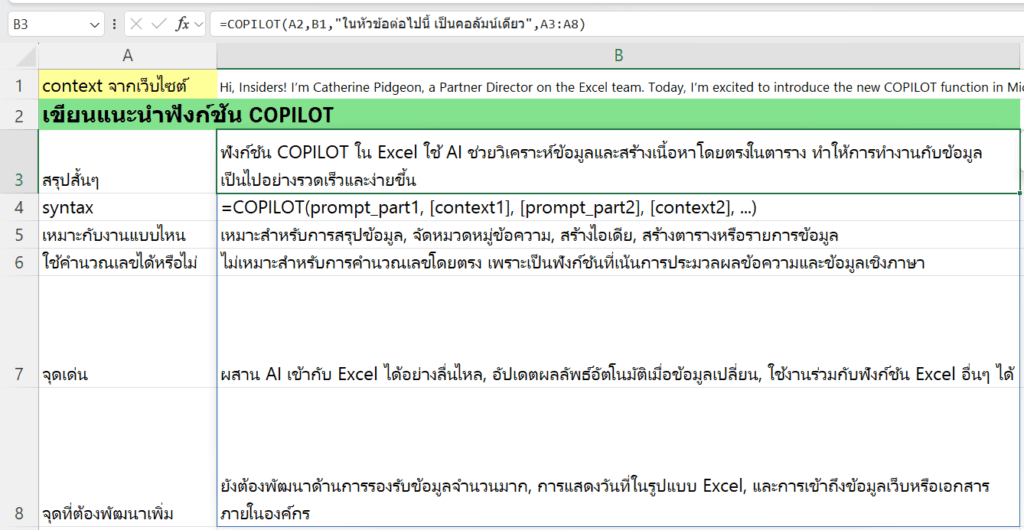Select column A header
1024x530 pixels.
127,54
